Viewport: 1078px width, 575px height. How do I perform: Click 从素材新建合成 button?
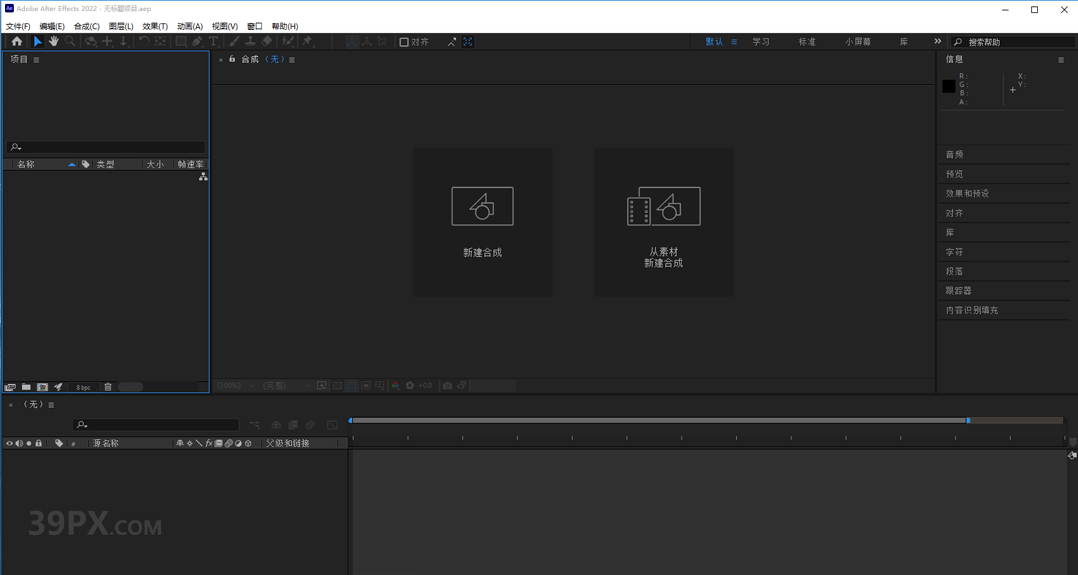[x=663, y=222]
